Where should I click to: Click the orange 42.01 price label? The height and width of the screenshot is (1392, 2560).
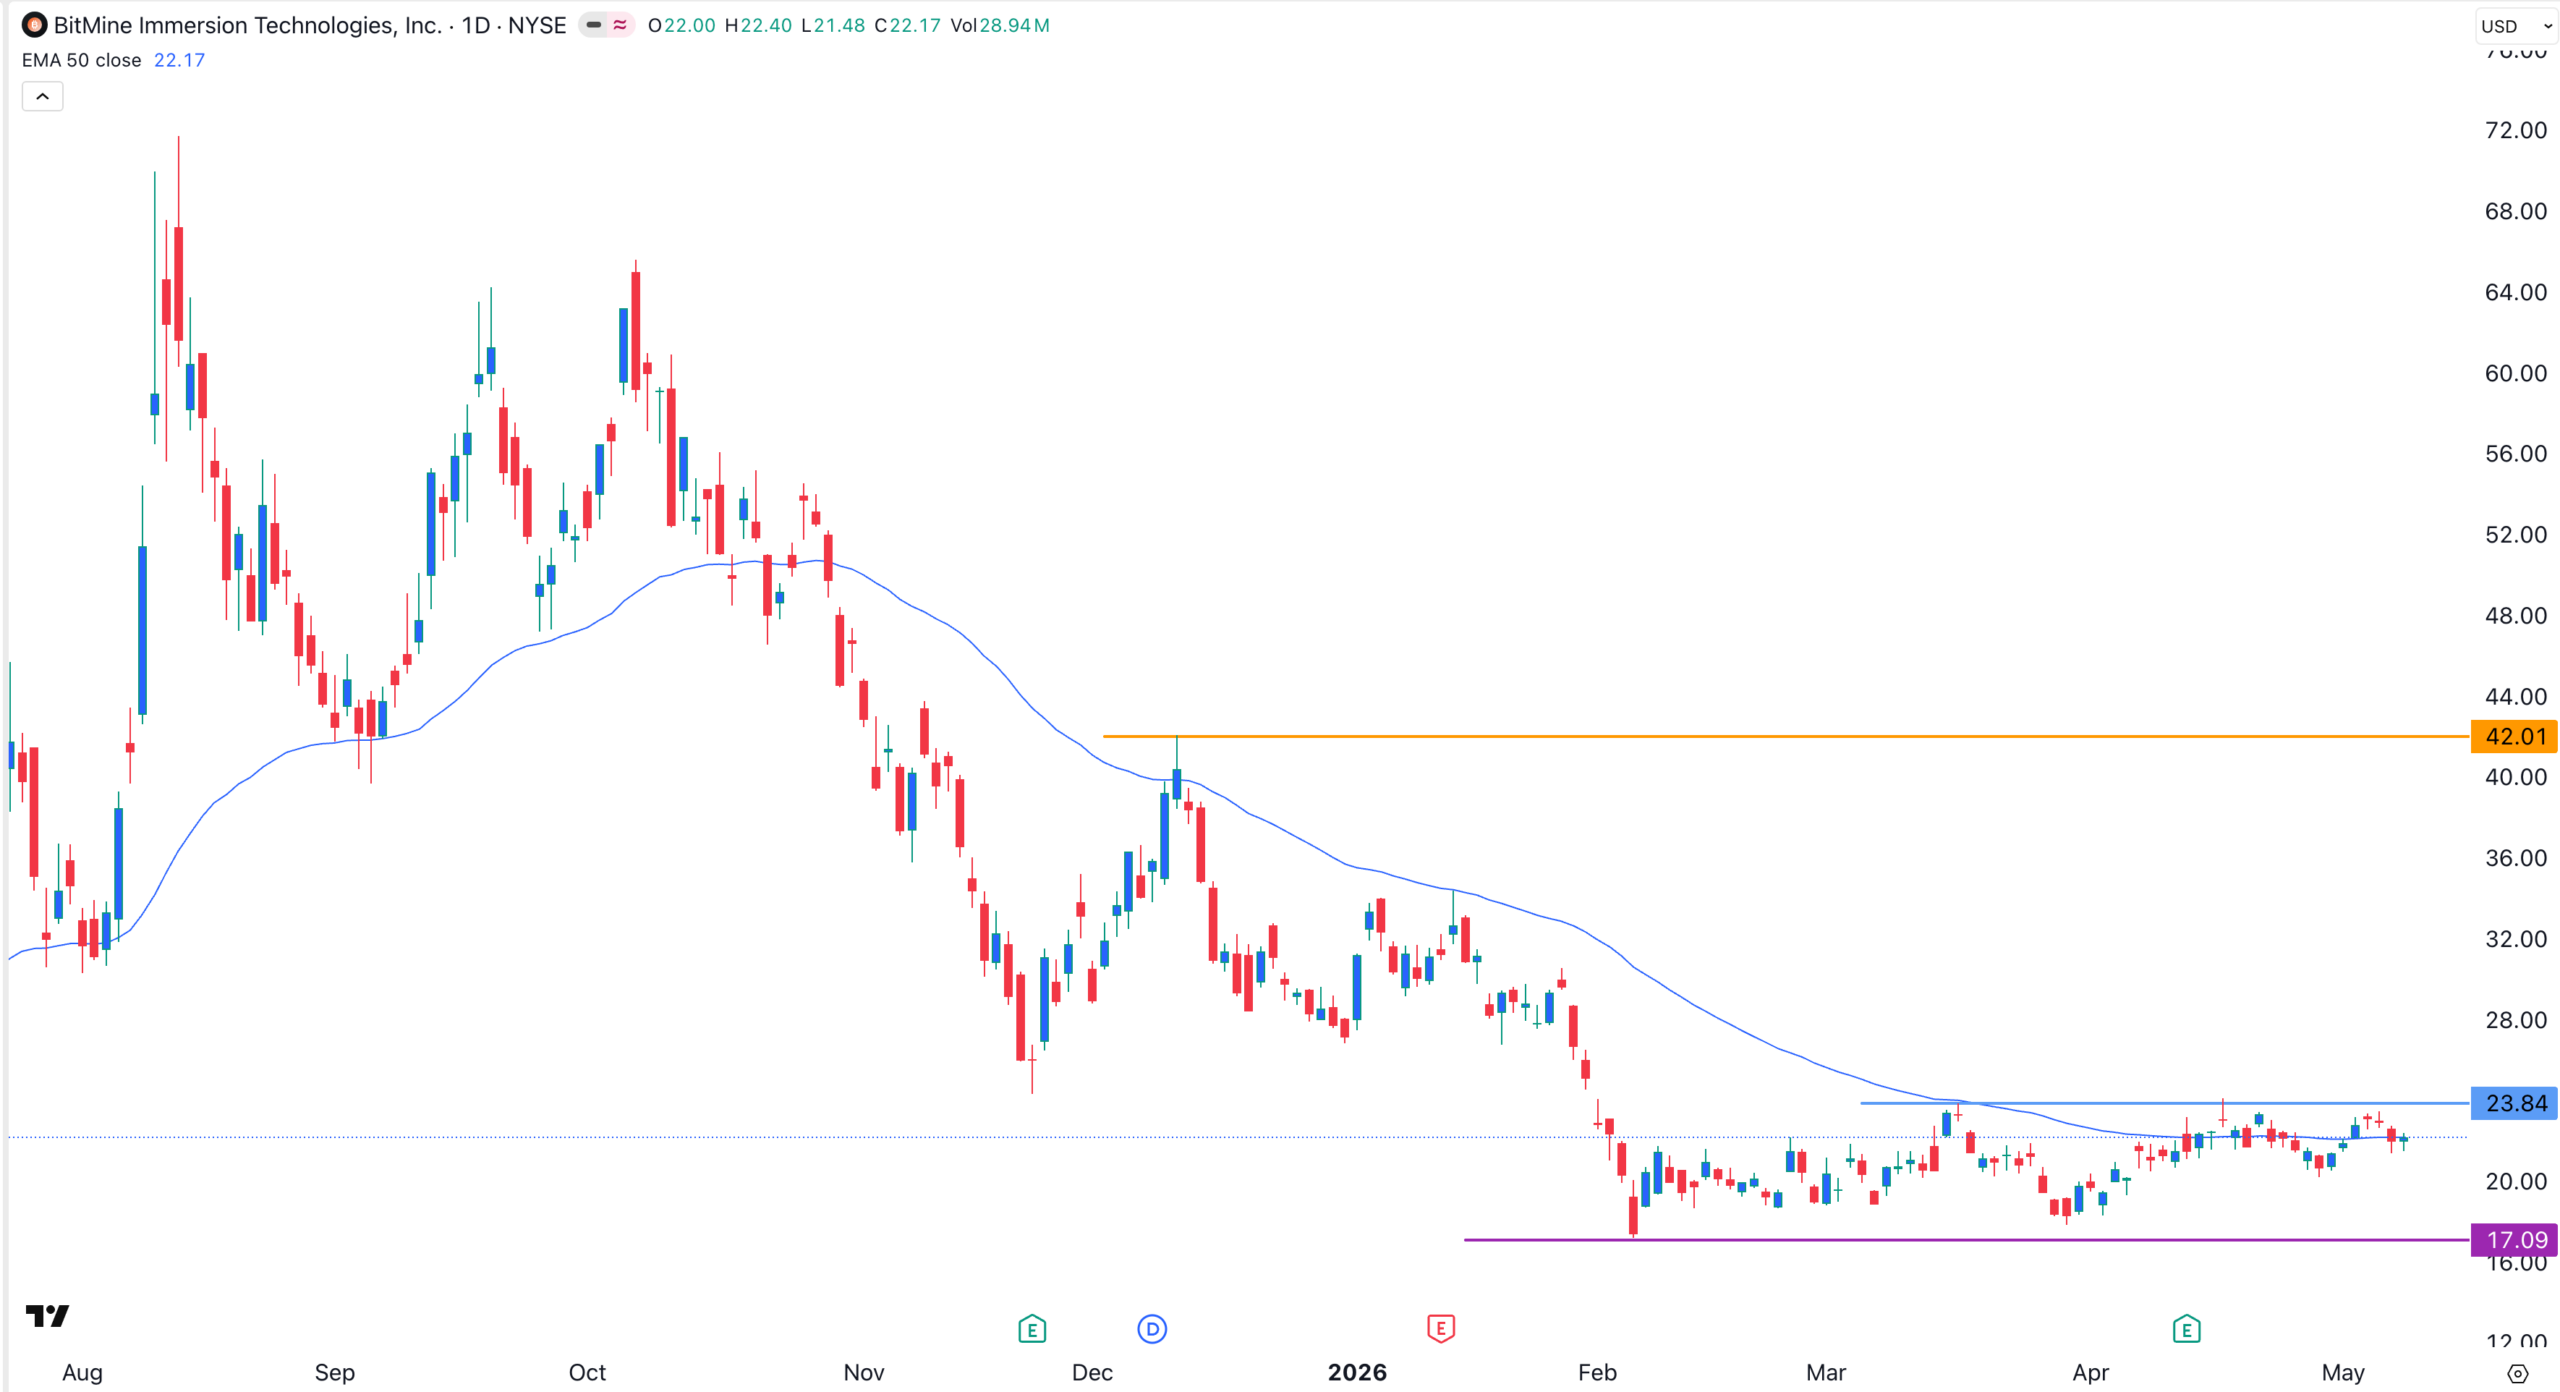coord(2514,737)
